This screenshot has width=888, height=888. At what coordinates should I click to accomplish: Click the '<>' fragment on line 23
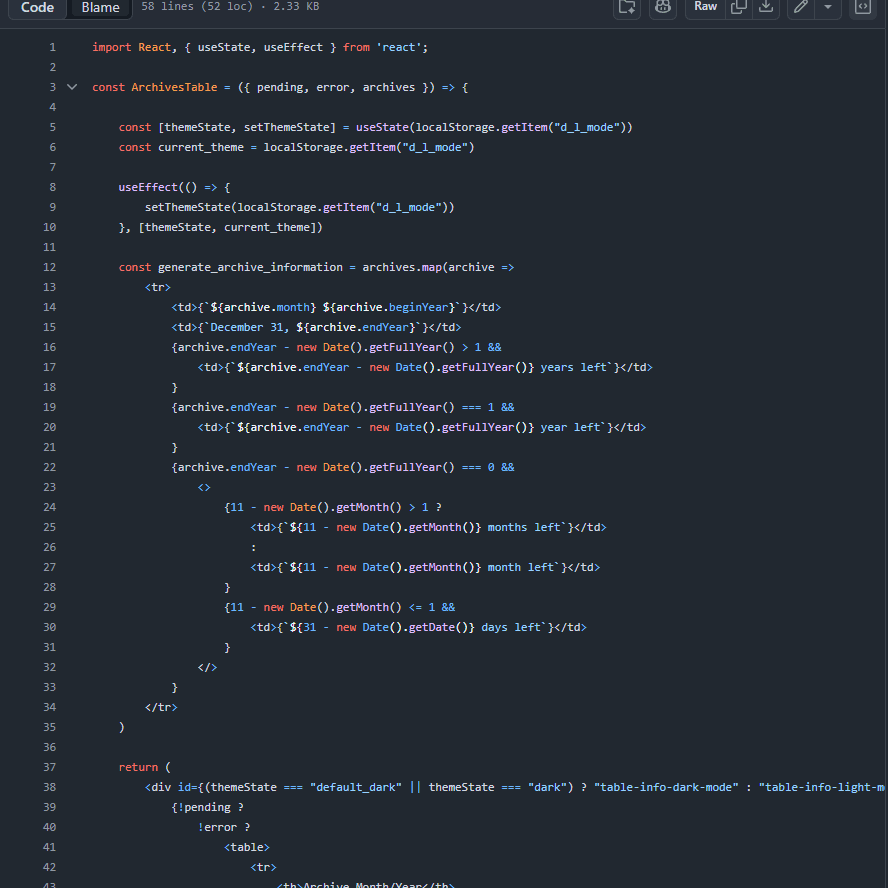[204, 488]
